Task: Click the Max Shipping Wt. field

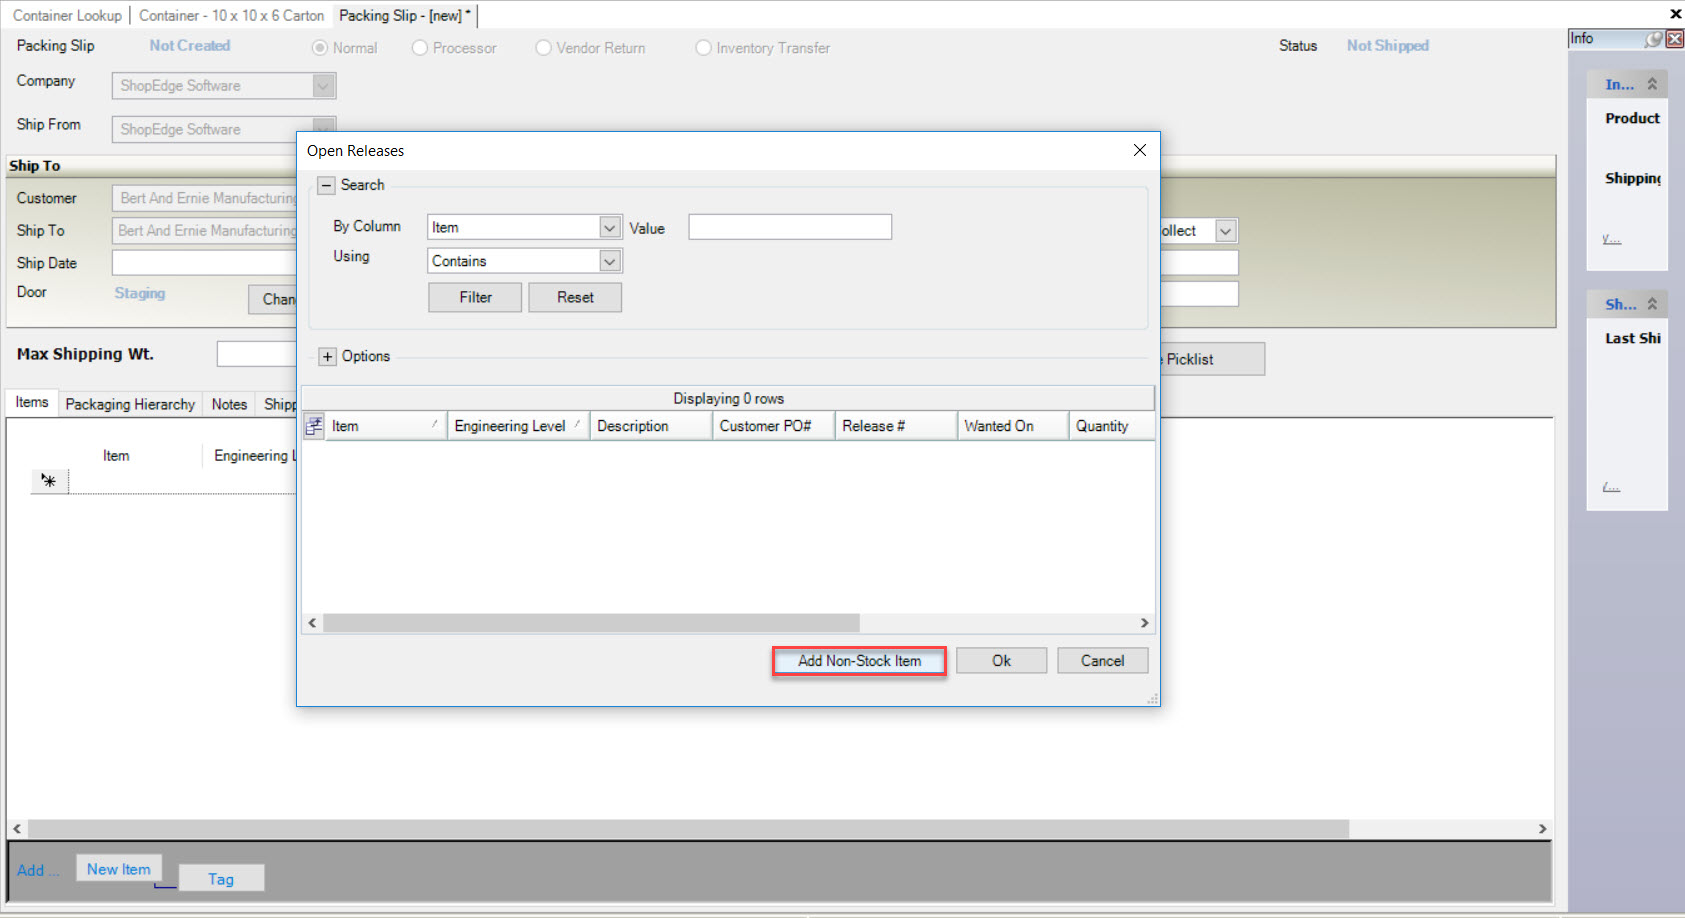Action: tap(257, 354)
